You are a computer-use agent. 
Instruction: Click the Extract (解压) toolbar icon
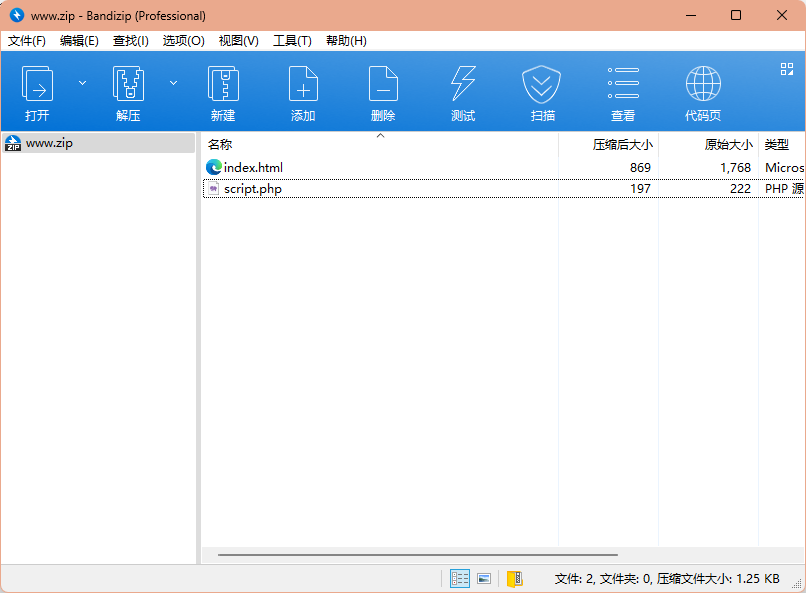(128, 85)
